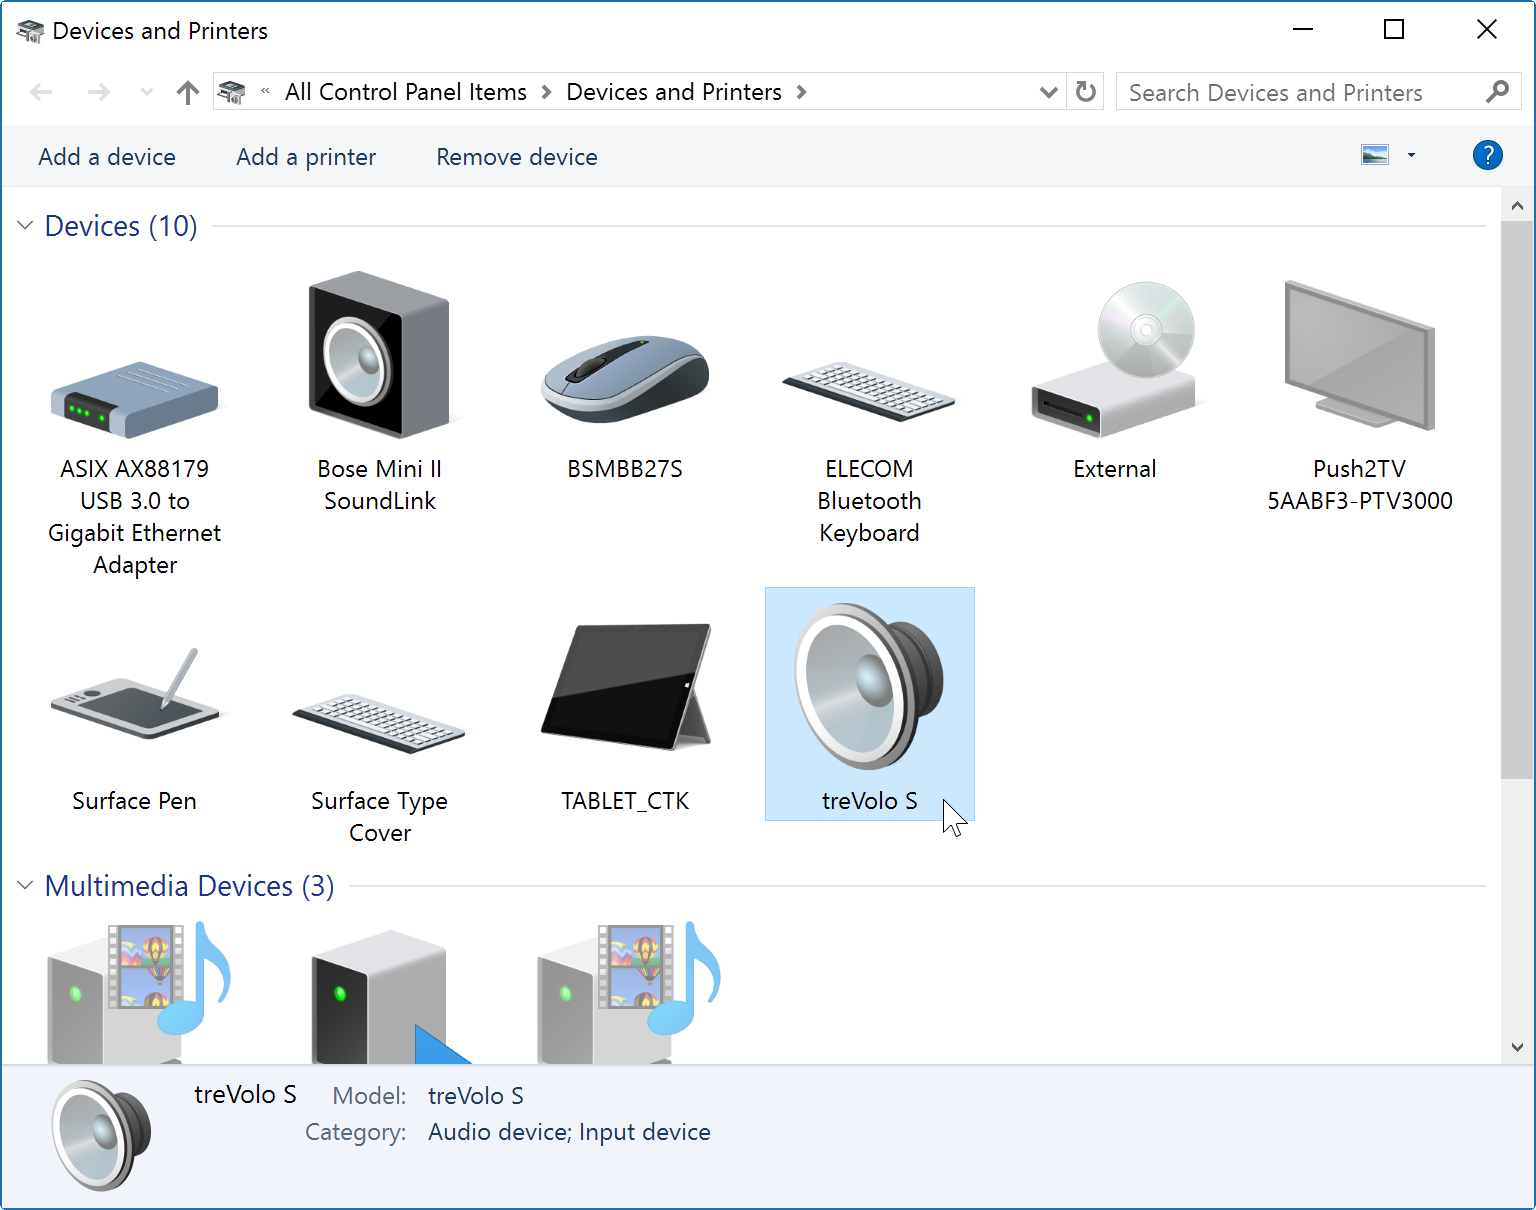Collapse the Multimedia Devices (3) group
The height and width of the screenshot is (1210, 1536).
pyautogui.click(x=25, y=886)
